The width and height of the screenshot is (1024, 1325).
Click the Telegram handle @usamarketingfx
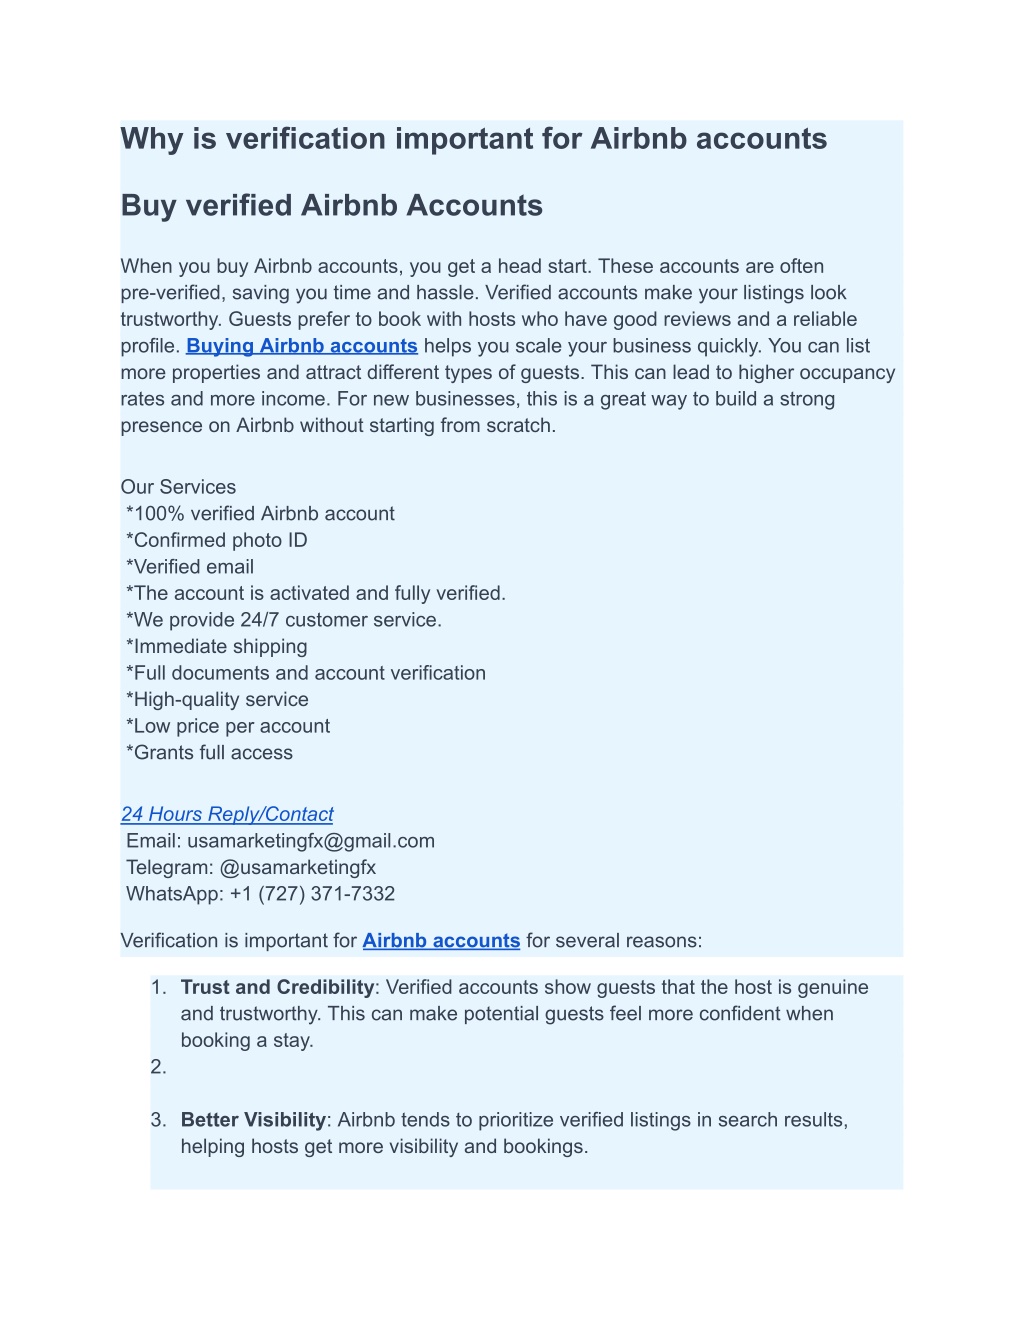pos(298,868)
